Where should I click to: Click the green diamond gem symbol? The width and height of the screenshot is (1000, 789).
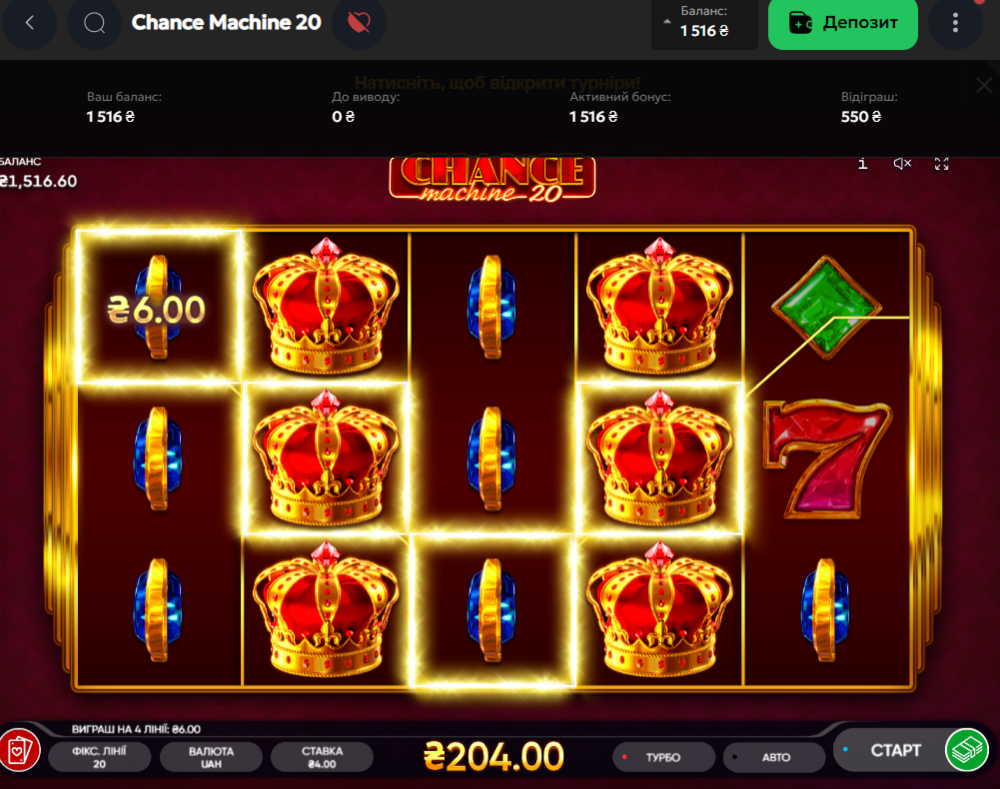(x=826, y=306)
